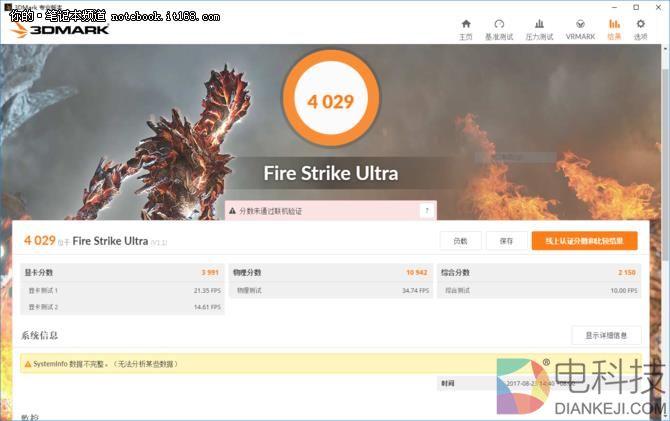This screenshot has height=421, width=670.
Task: Click the 综合分数 combined score heading
Action: (x=455, y=272)
